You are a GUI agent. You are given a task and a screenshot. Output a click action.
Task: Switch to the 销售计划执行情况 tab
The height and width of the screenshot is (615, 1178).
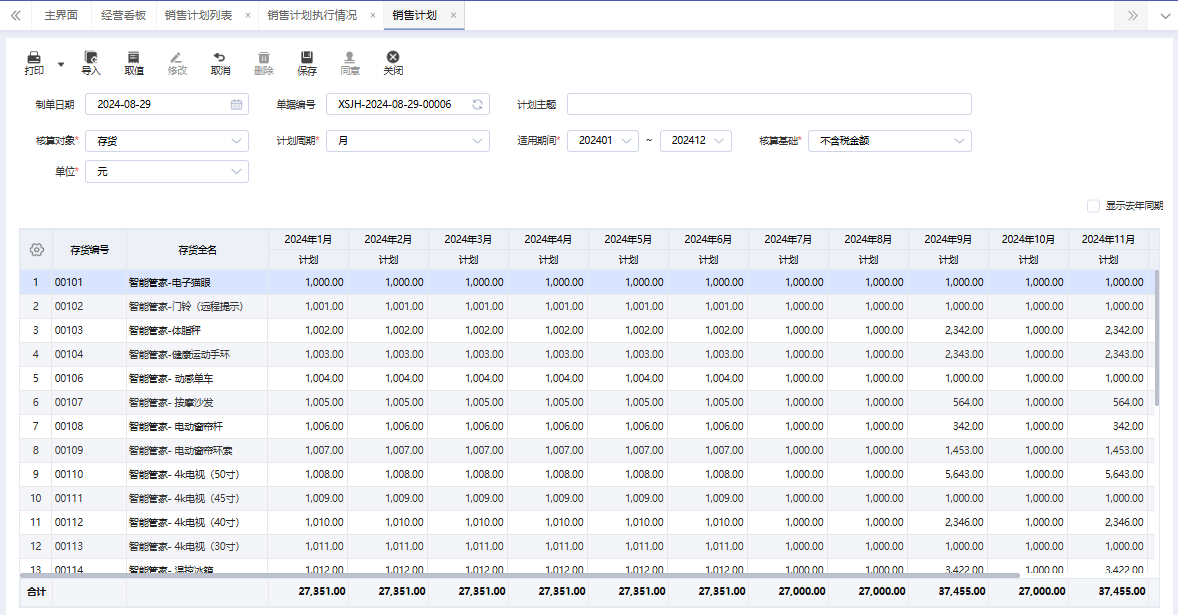point(312,16)
